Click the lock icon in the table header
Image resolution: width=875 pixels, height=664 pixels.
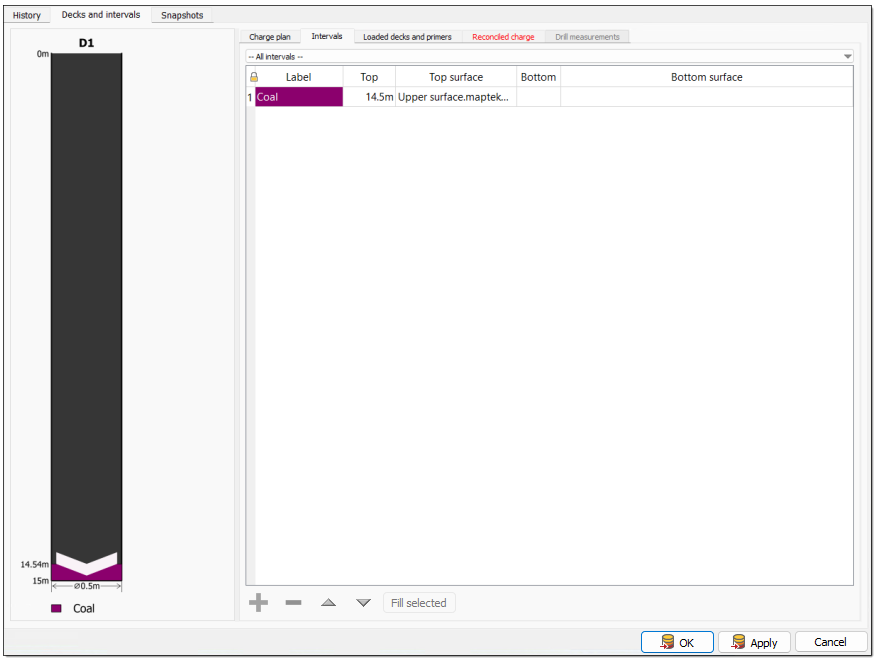pyautogui.click(x=254, y=77)
